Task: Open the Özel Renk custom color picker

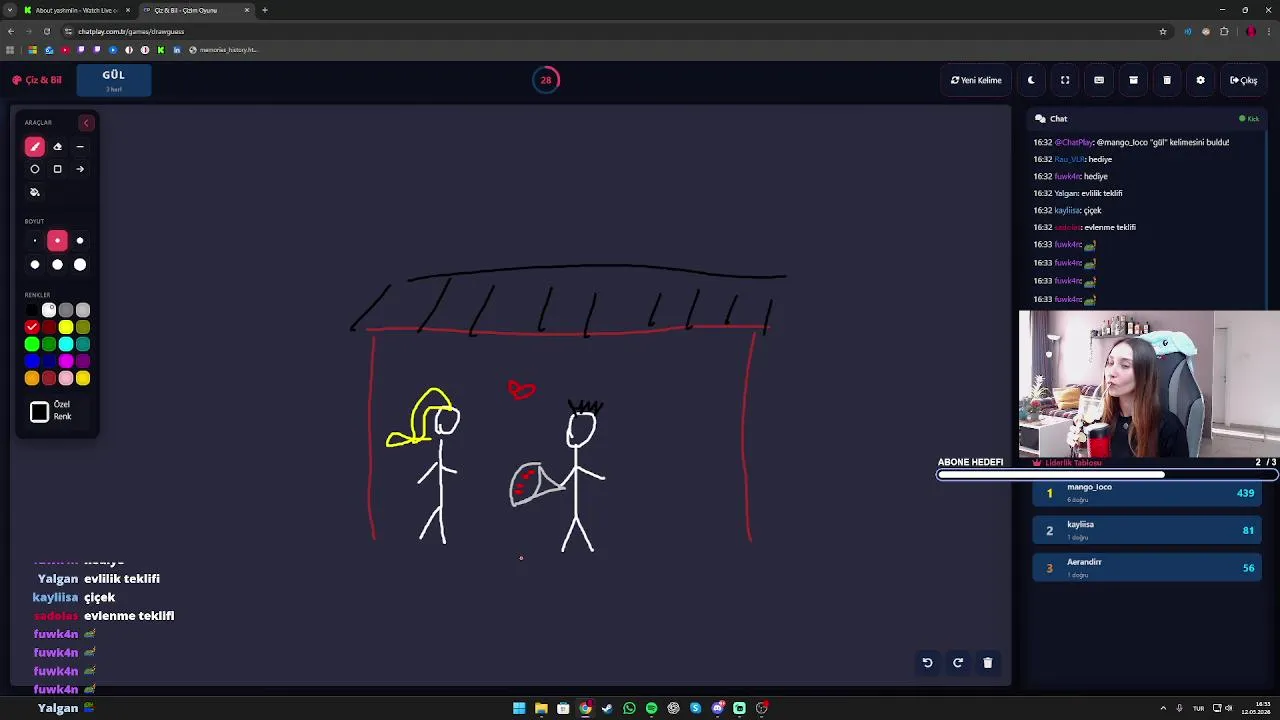Action: click(39, 412)
